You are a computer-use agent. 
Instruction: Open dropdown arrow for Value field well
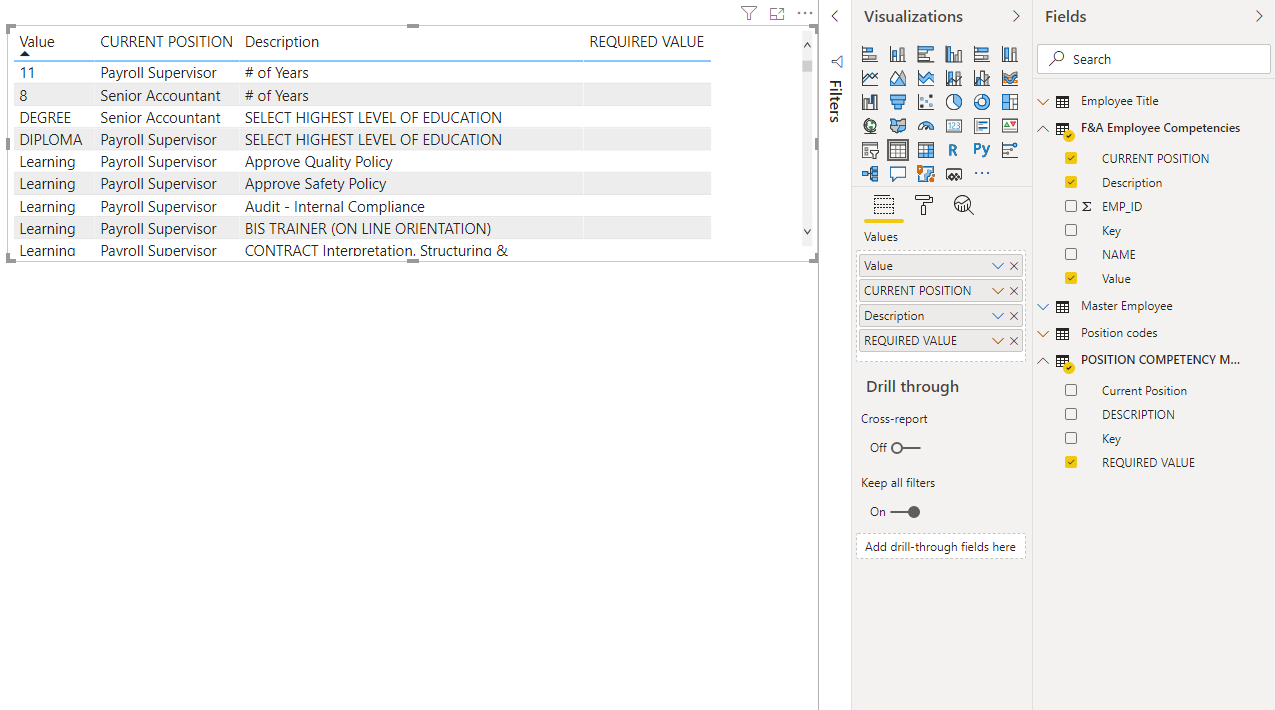[x=997, y=266]
